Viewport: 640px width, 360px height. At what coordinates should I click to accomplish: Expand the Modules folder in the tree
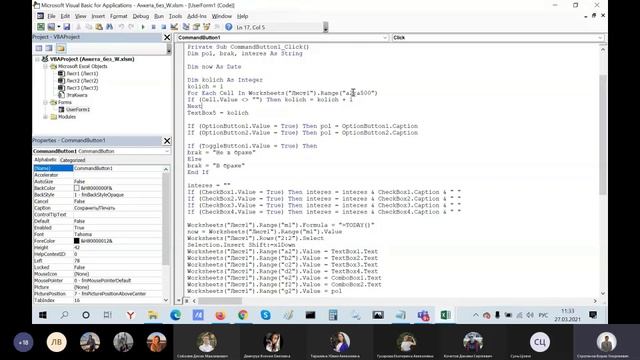46,117
